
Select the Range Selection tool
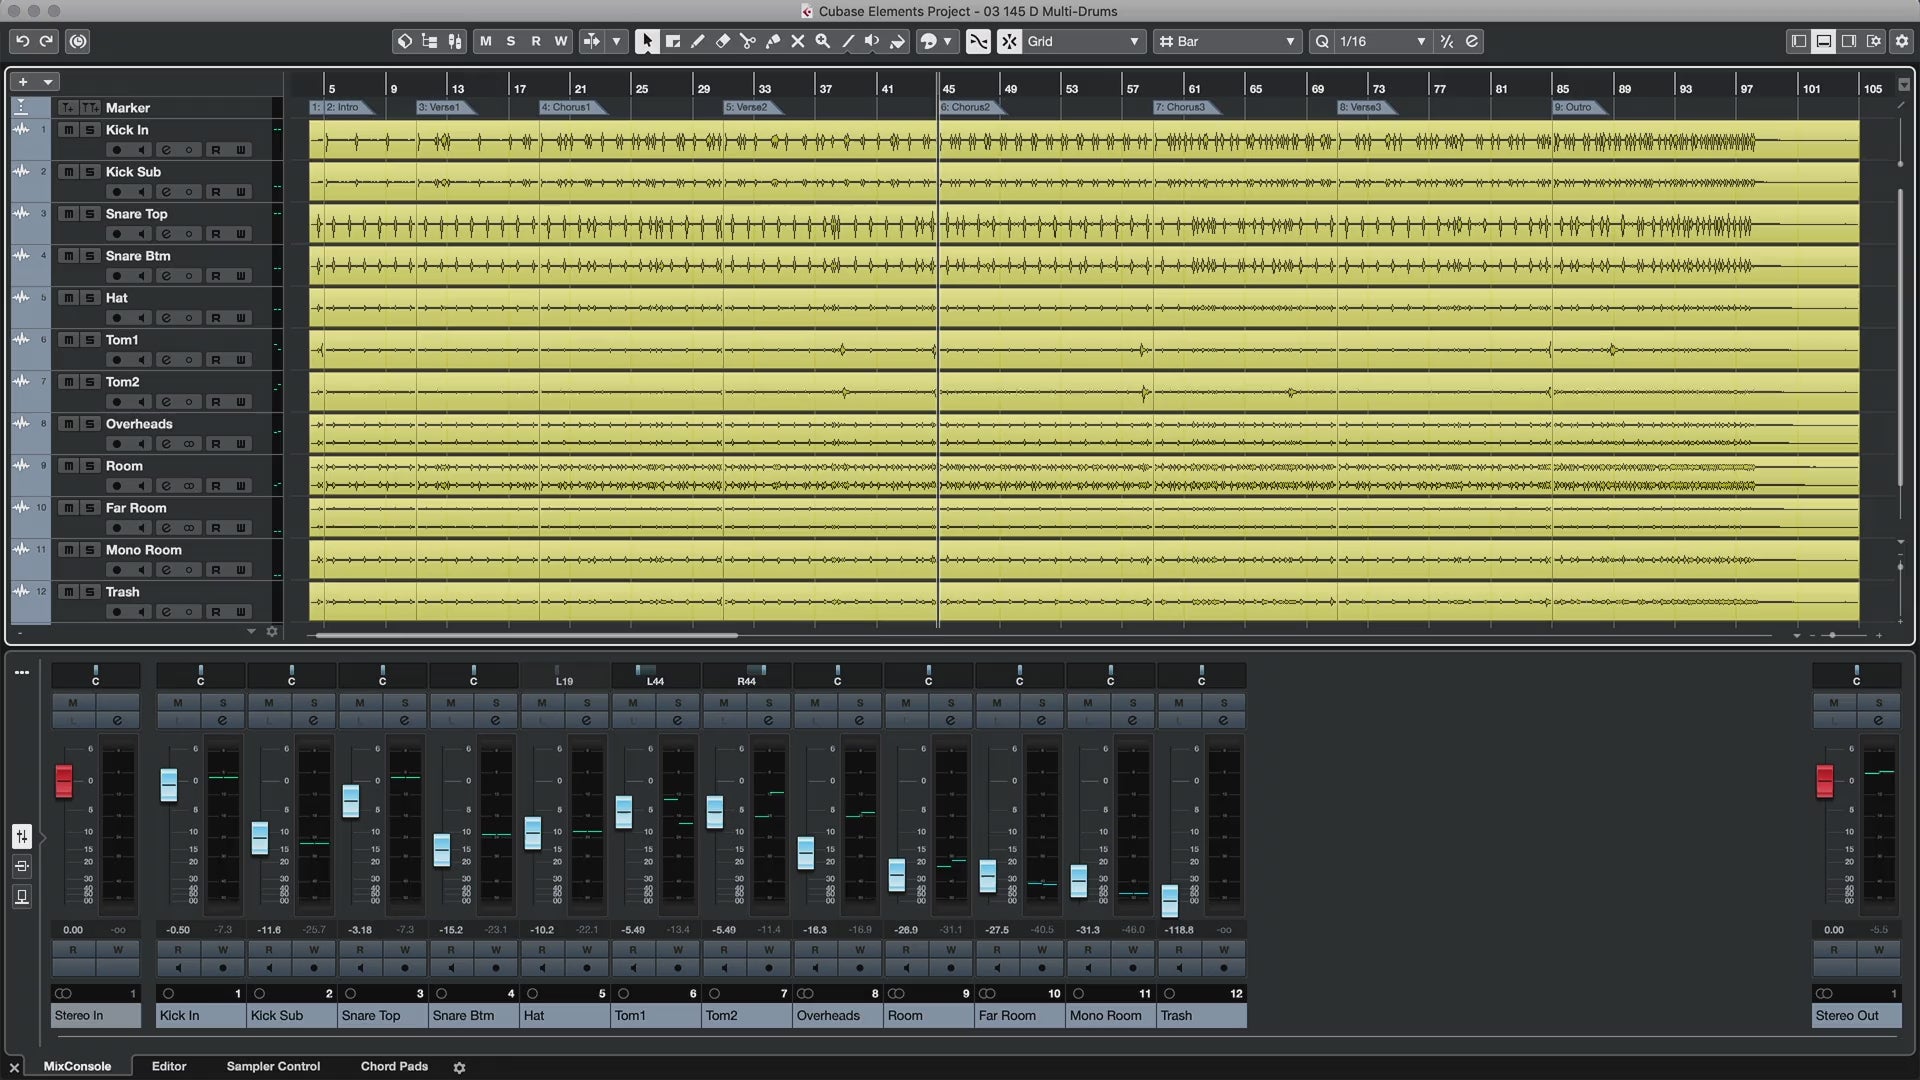(x=672, y=41)
